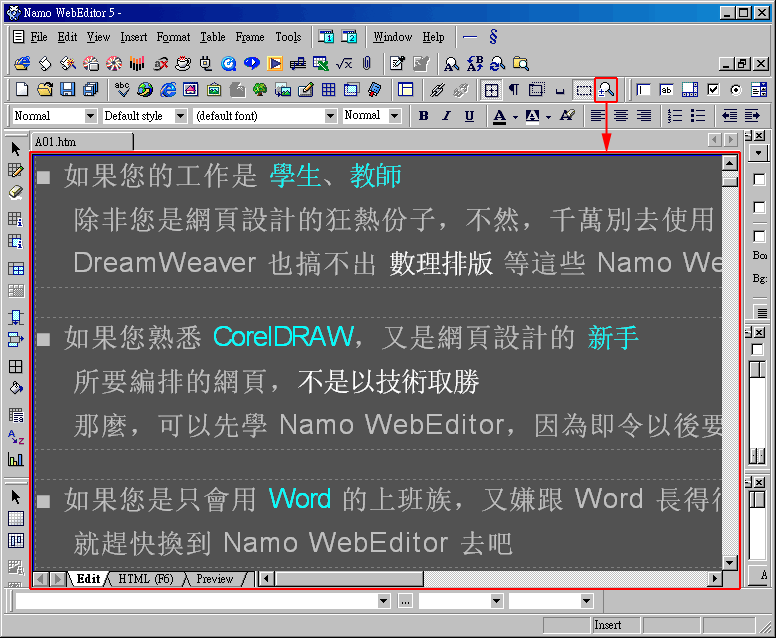Screen dimensions: 776x638
Task: Open the Normal font size dropdown
Action: point(394,116)
